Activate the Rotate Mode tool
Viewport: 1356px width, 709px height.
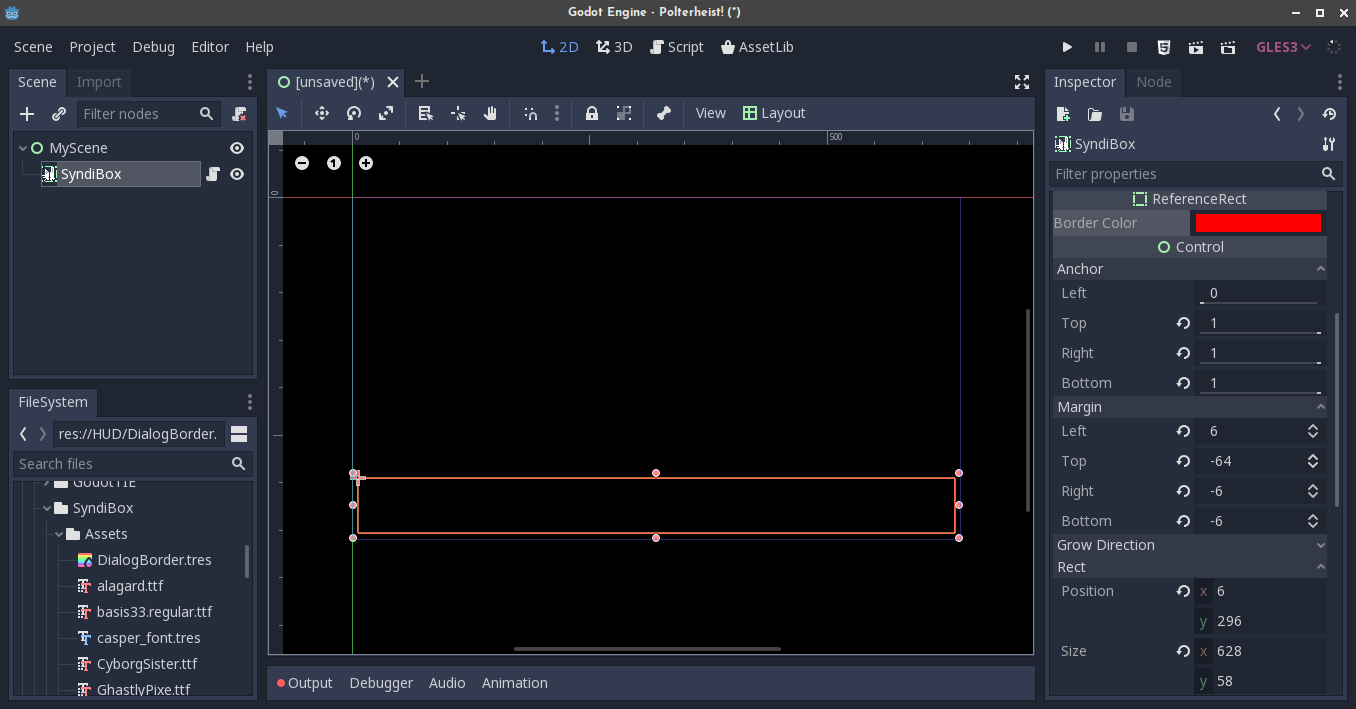pos(354,113)
